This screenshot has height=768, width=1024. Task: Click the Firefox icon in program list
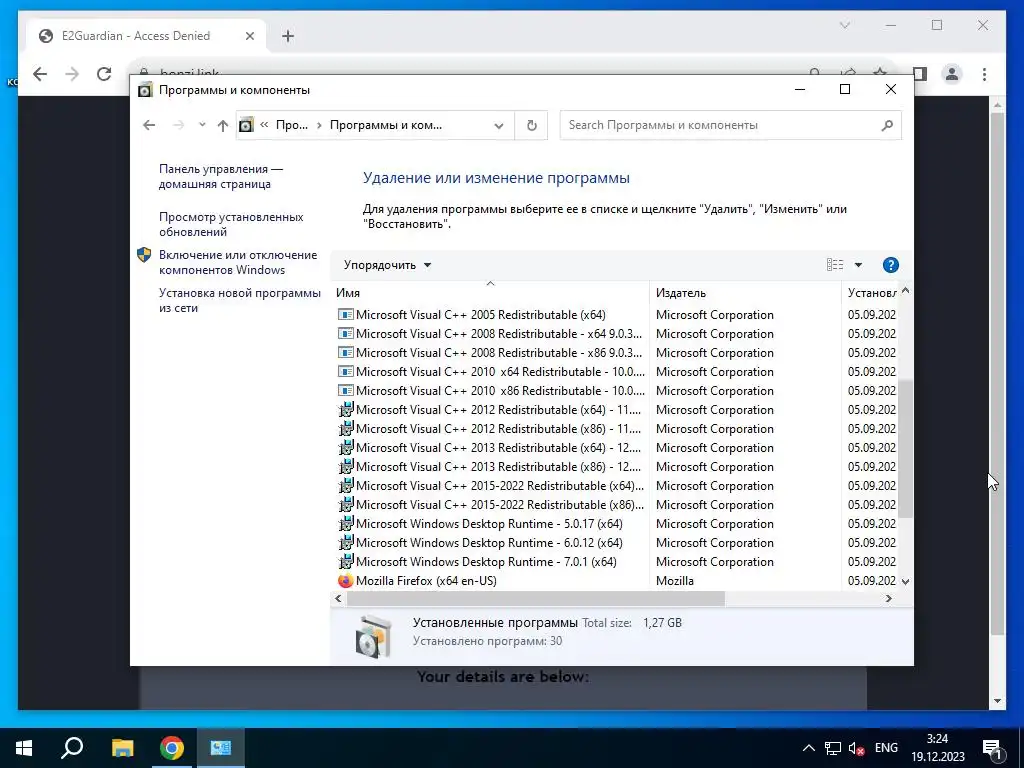point(345,581)
